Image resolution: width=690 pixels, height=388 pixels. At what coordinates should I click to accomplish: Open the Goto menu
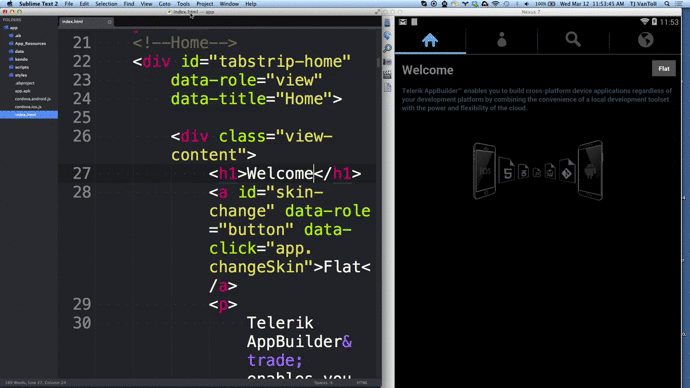165,4
